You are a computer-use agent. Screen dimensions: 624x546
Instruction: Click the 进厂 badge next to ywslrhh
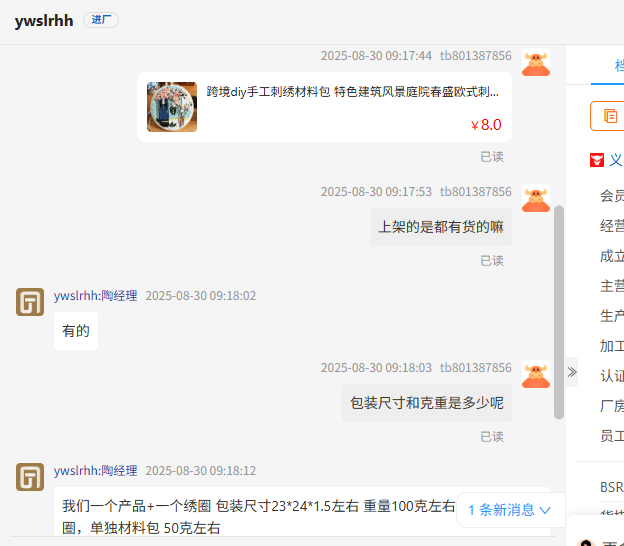pyautogui.click(x=101, y=20)
